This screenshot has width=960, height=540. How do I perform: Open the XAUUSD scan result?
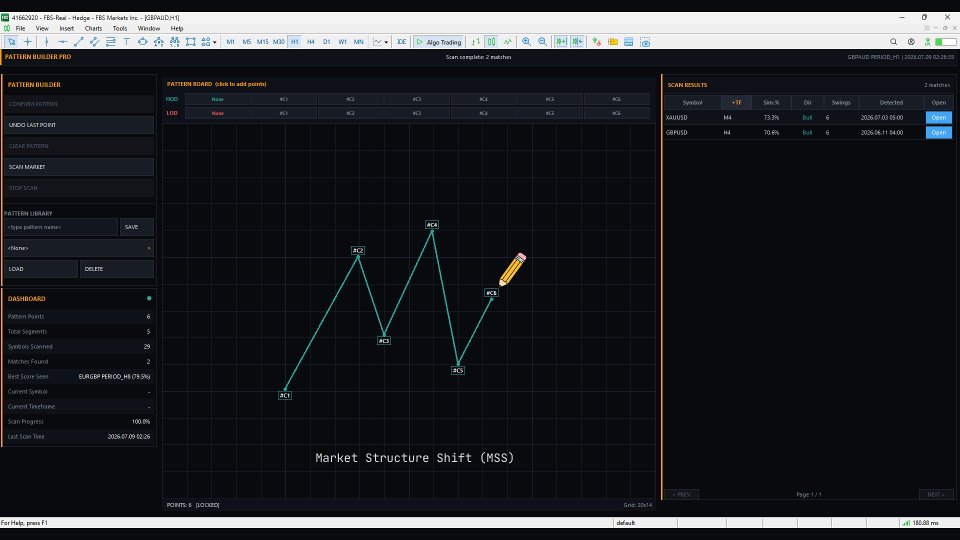pos(938,118)
